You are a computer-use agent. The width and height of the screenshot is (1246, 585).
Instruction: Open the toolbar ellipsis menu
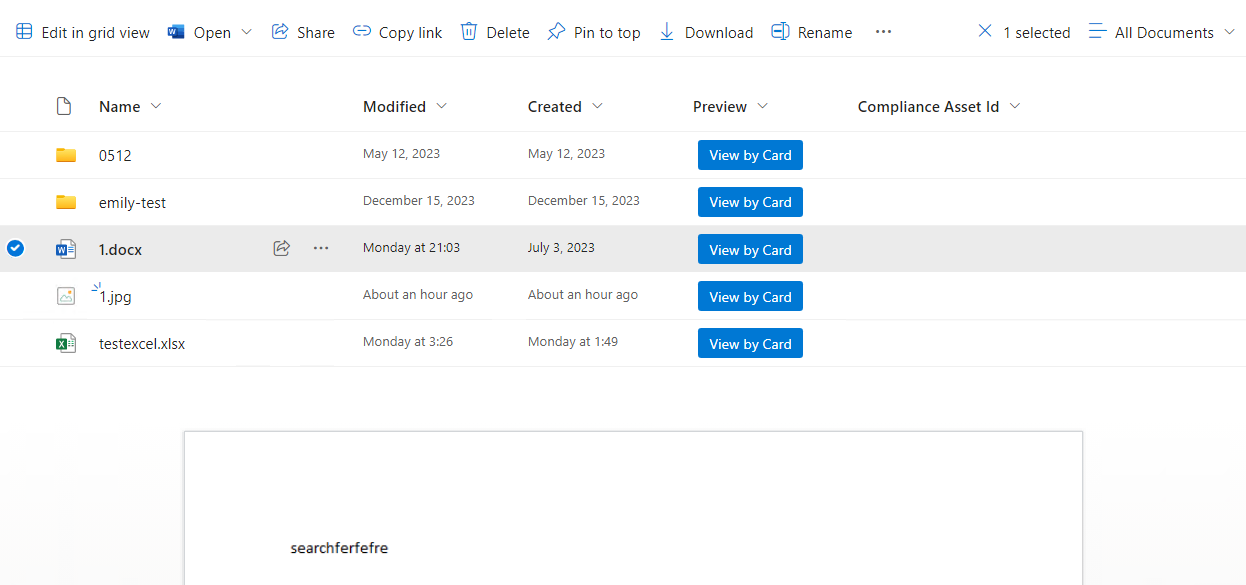pos(883,31)
